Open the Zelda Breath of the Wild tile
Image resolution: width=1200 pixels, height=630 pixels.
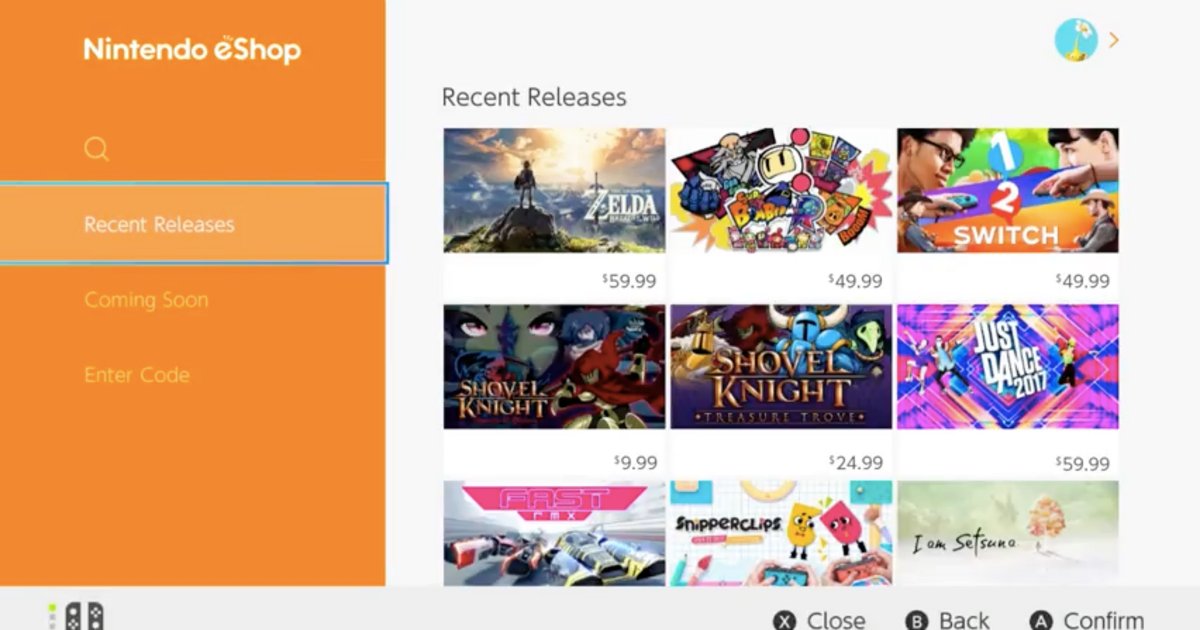554,212
